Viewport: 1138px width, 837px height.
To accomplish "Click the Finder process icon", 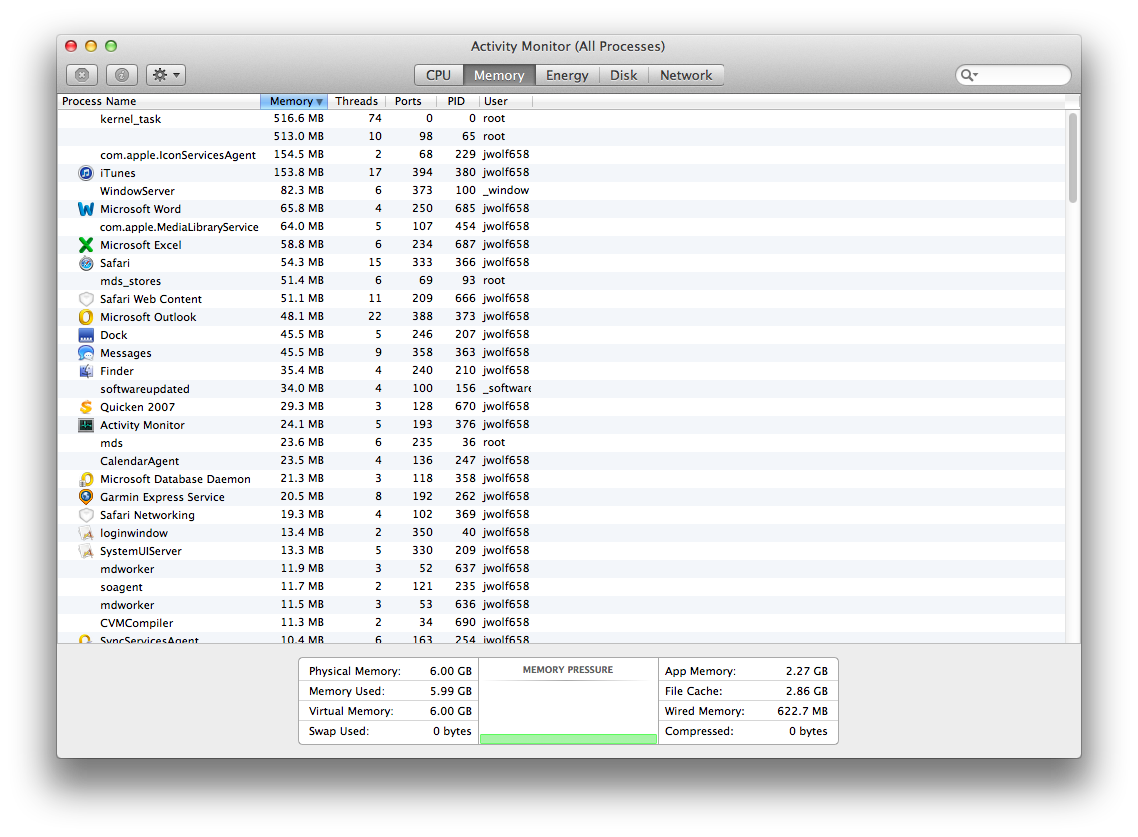I will [86, 371].
